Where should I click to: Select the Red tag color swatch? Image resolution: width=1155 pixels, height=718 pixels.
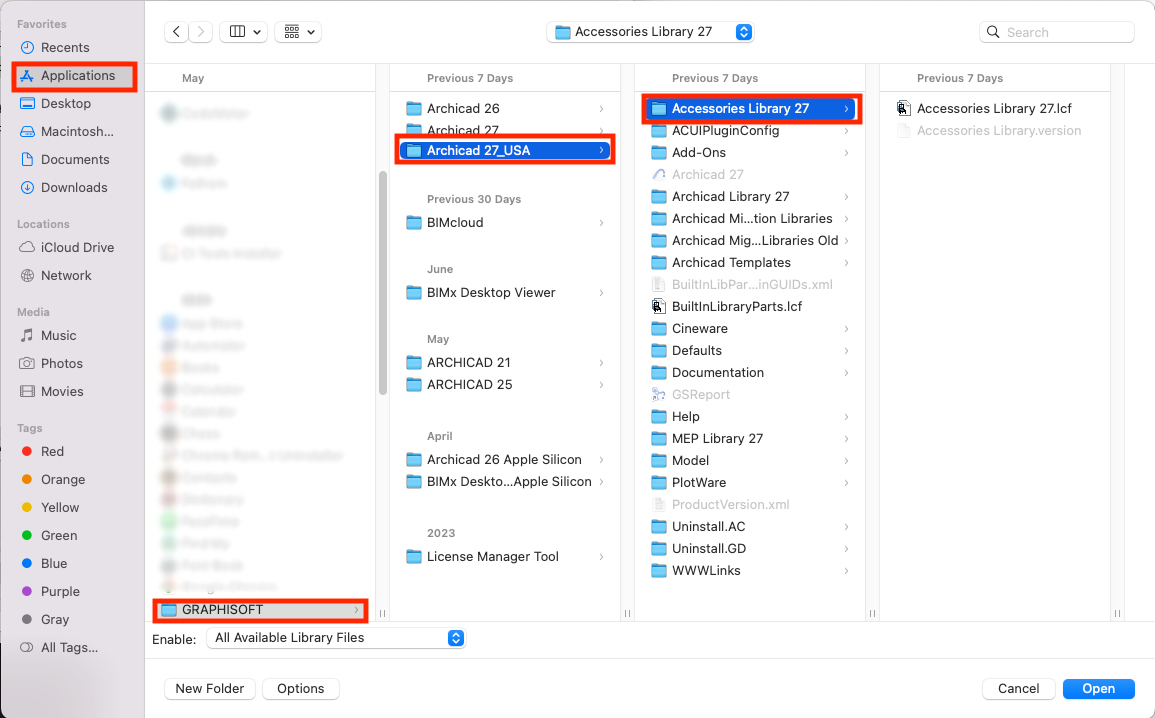click(x=24, y=451)
